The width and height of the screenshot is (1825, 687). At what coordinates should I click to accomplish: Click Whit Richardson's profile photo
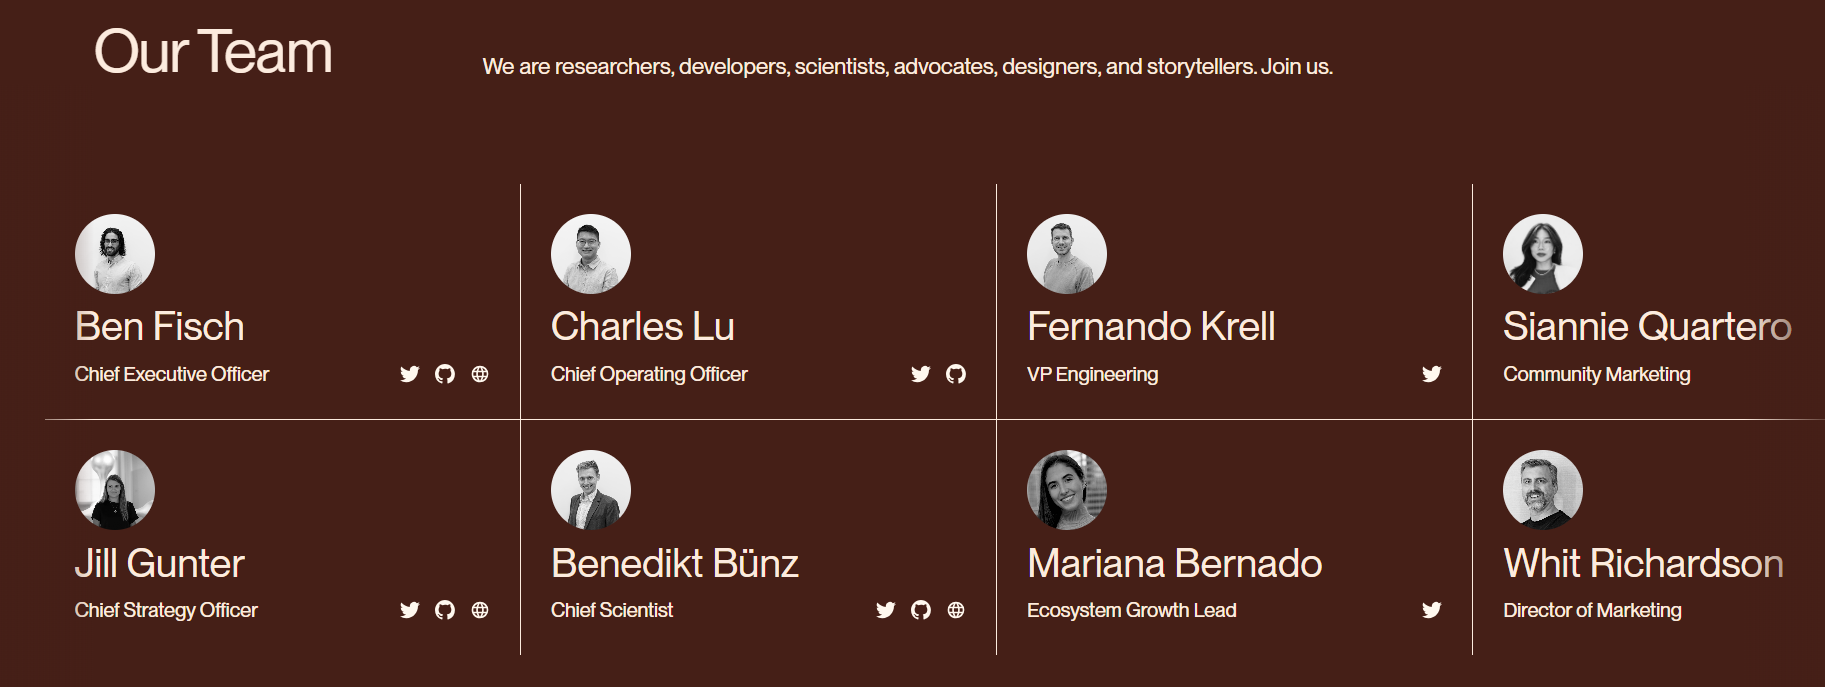pos(1543,490)
